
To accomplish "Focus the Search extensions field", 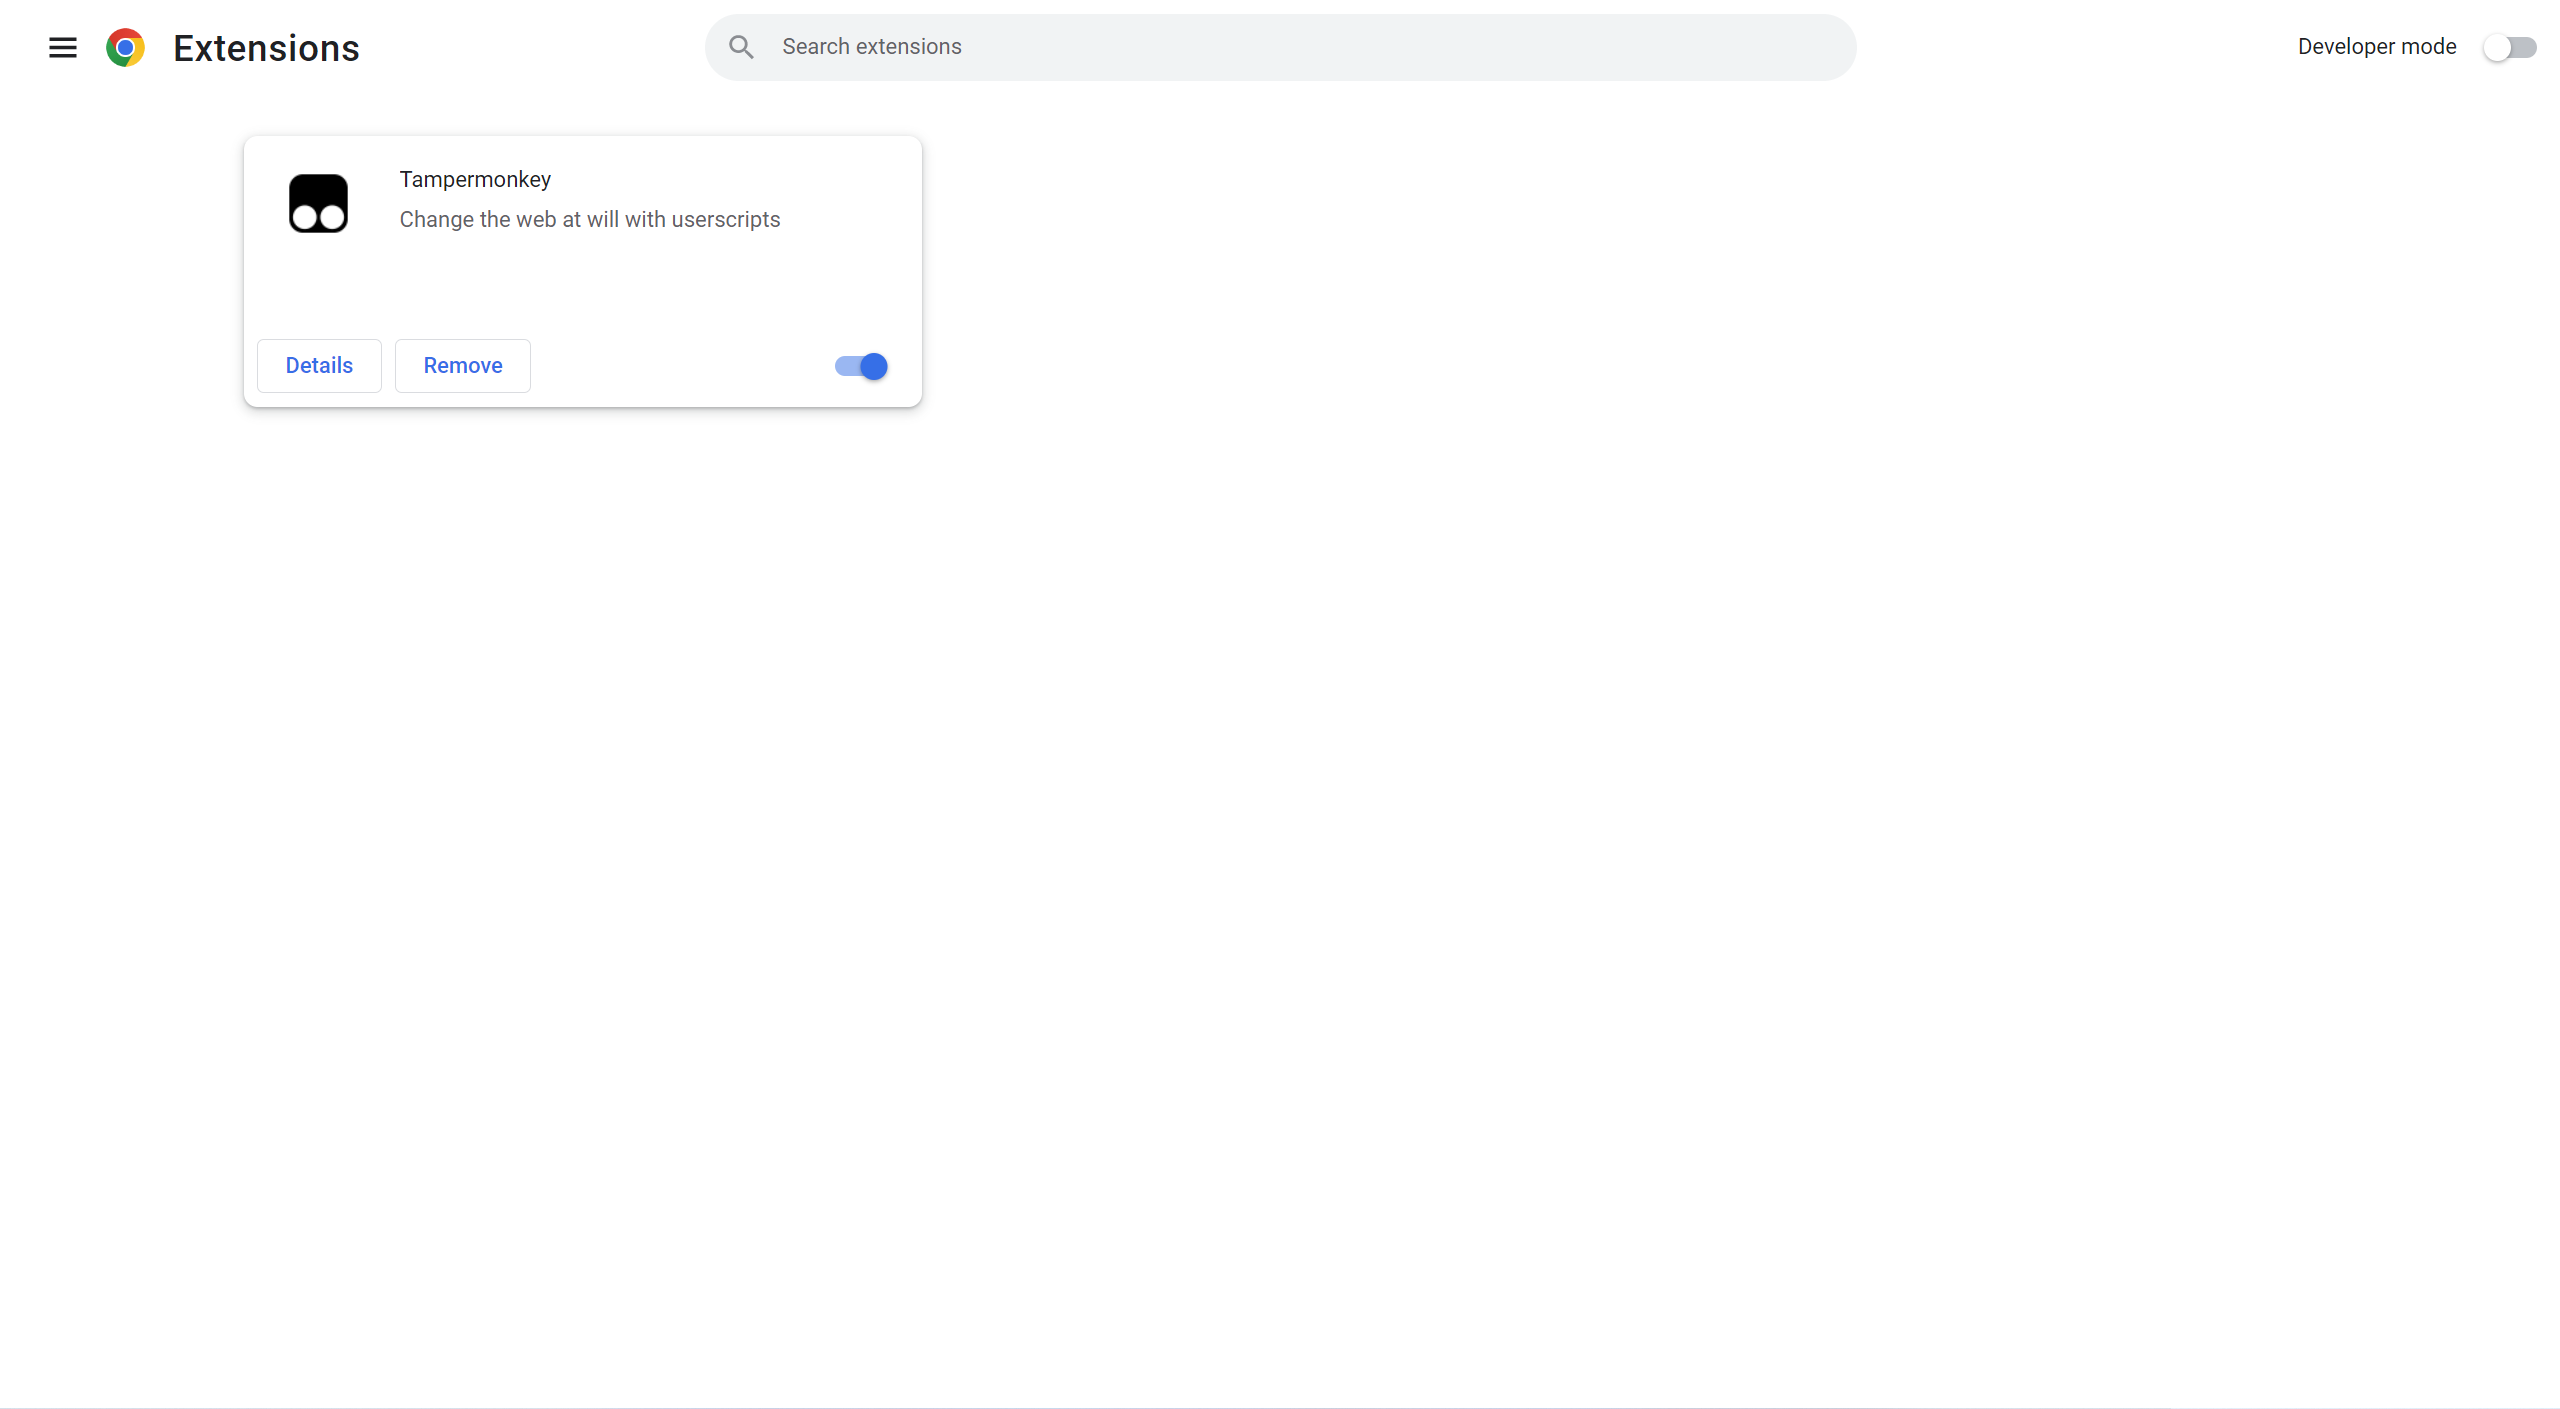I will click(1280, 47).
